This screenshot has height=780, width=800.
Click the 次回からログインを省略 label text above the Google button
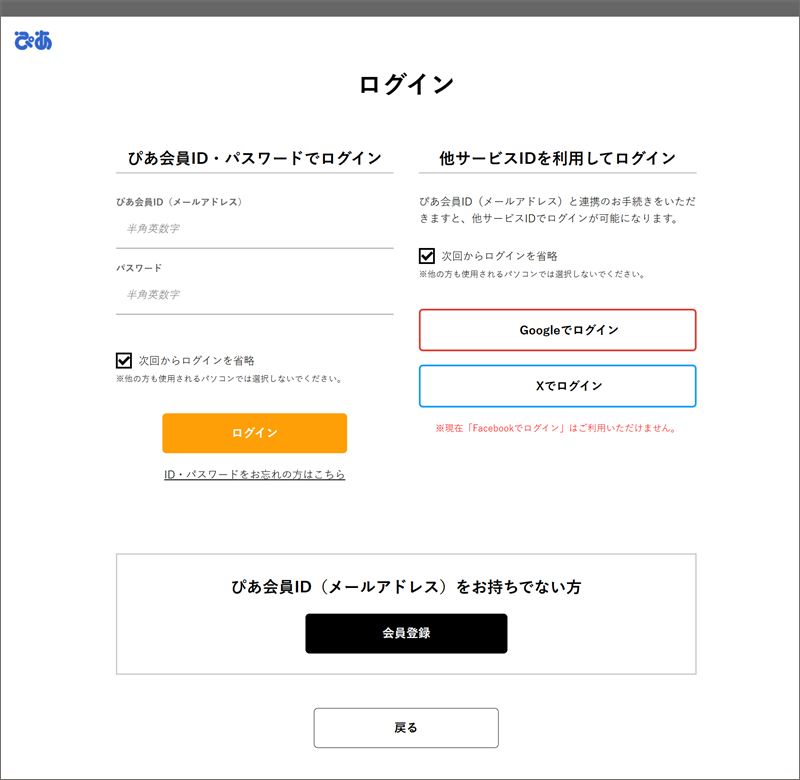click(499, 256)
